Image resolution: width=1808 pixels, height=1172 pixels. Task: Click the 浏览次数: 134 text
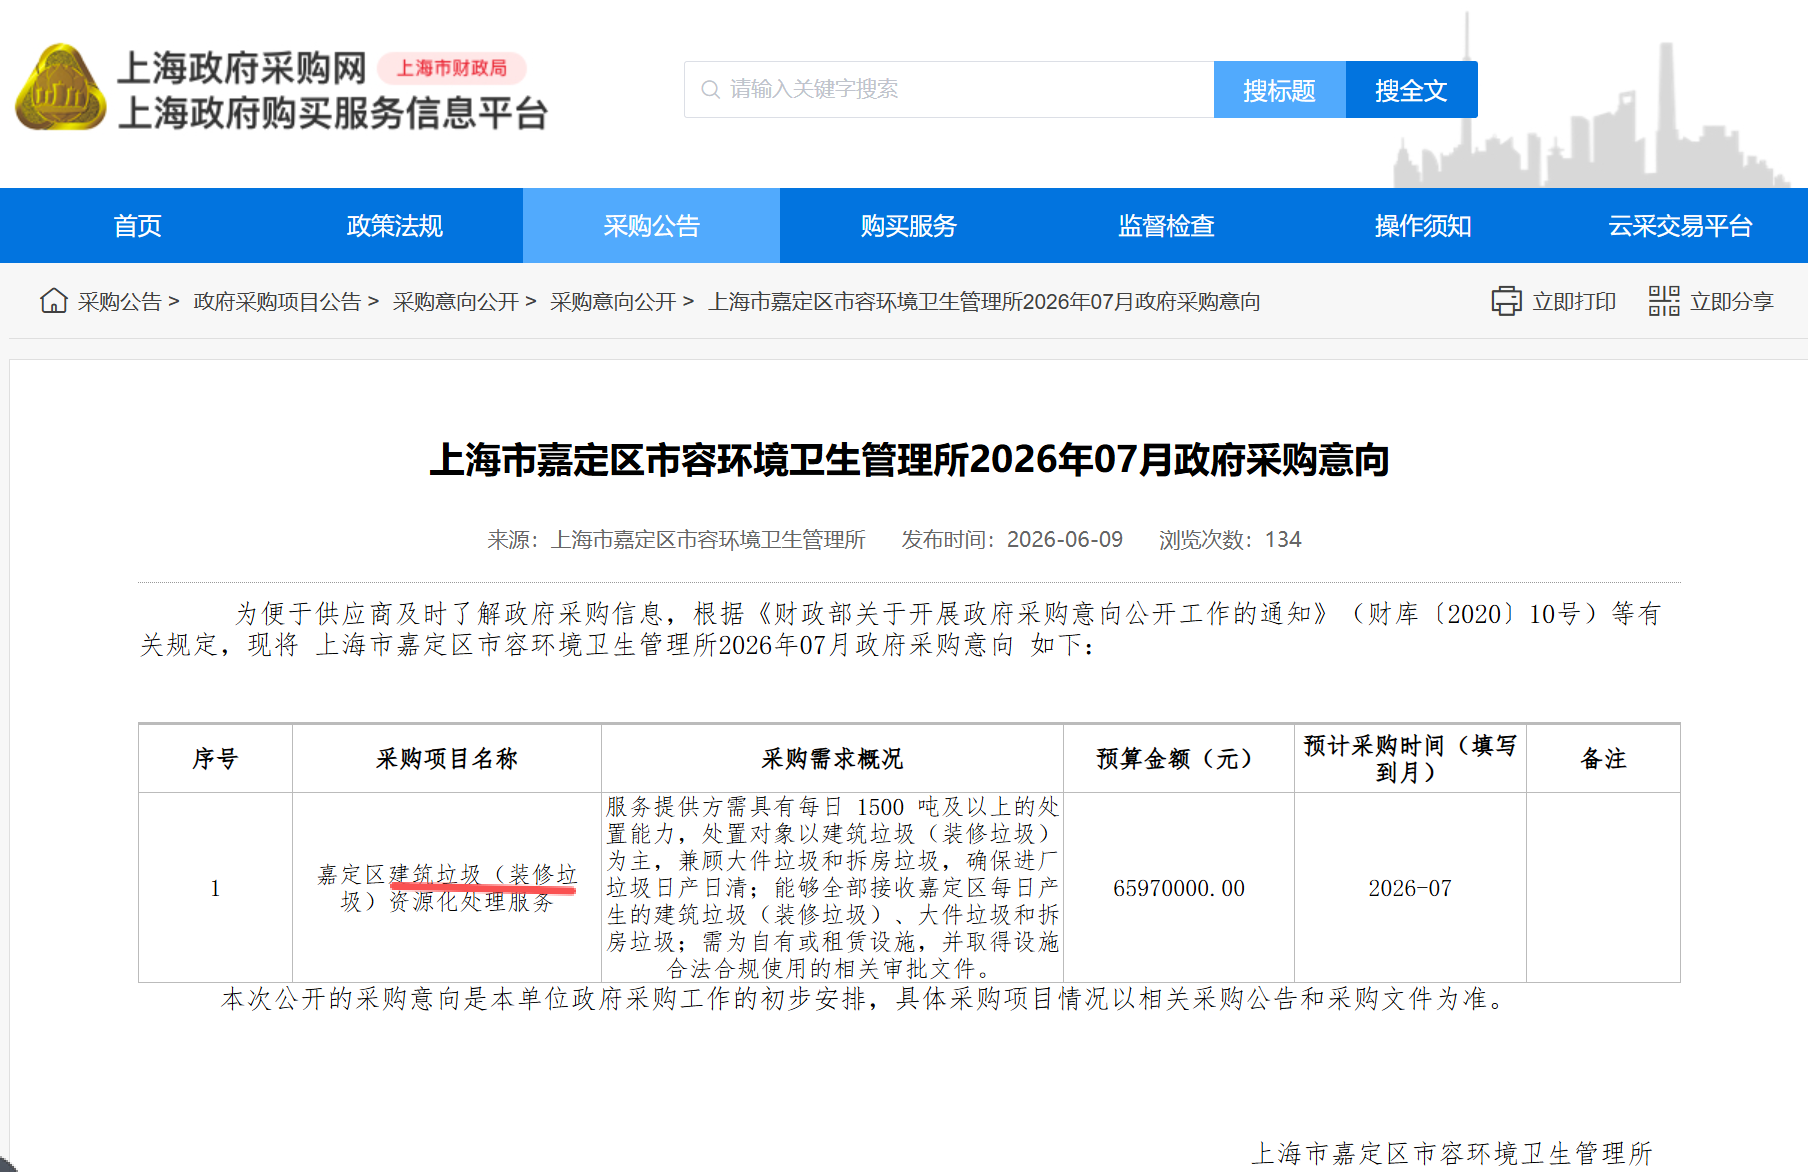1230,540
